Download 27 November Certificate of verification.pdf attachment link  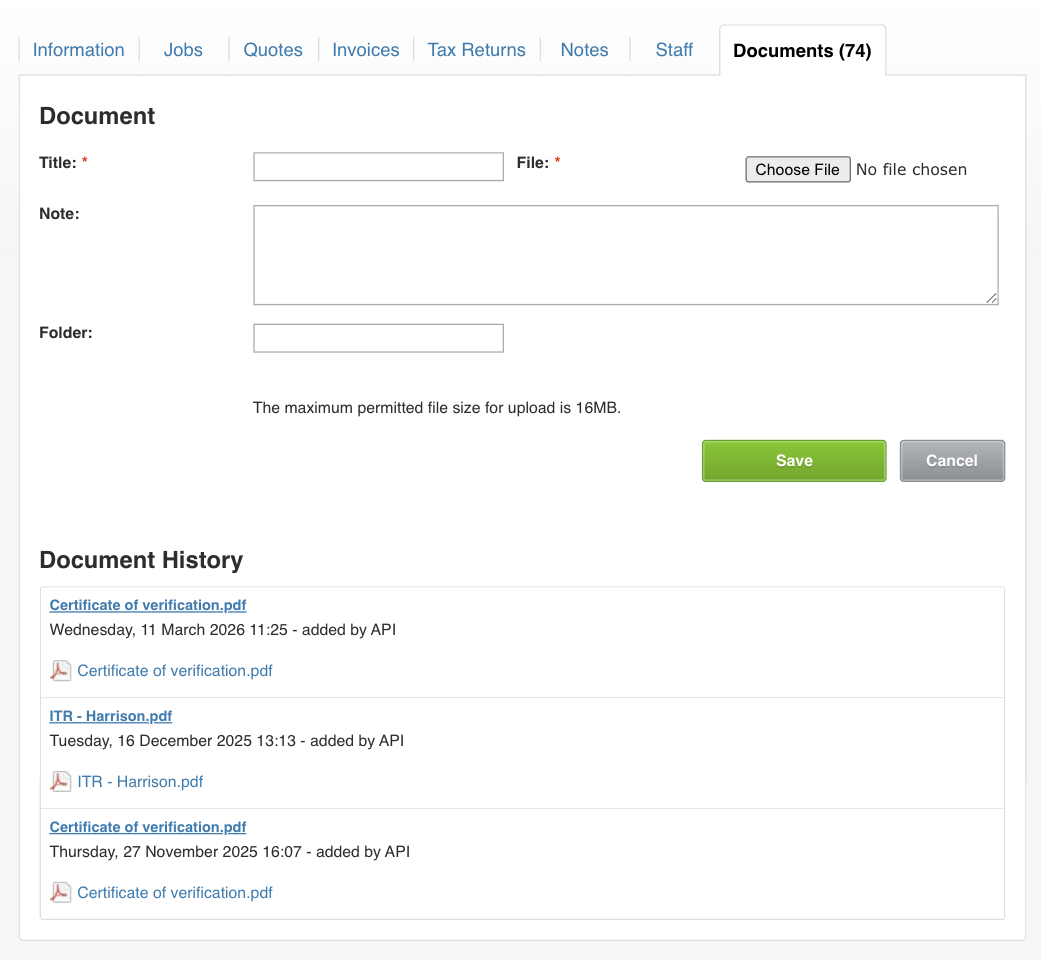click(175, 892)
